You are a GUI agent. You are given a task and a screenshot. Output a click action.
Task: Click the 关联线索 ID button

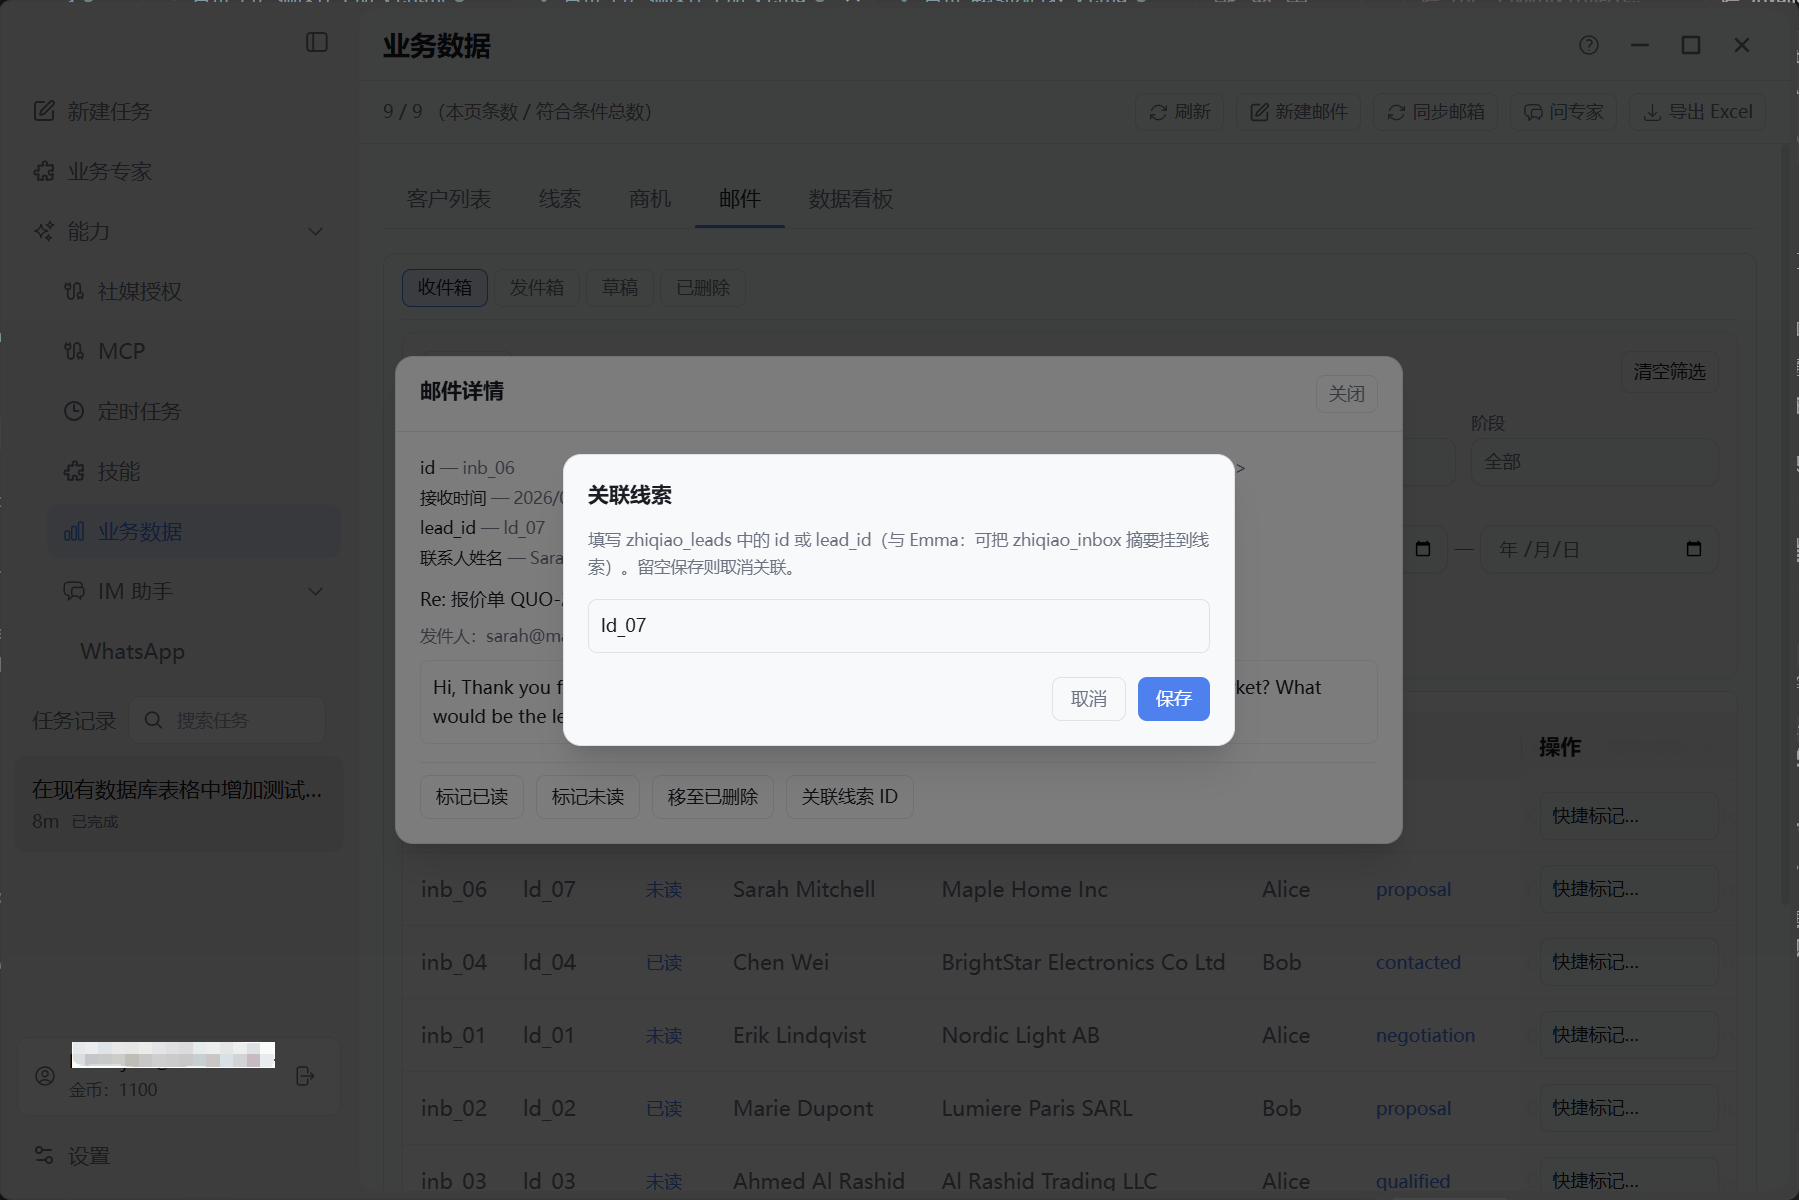(x=850, y=797)
